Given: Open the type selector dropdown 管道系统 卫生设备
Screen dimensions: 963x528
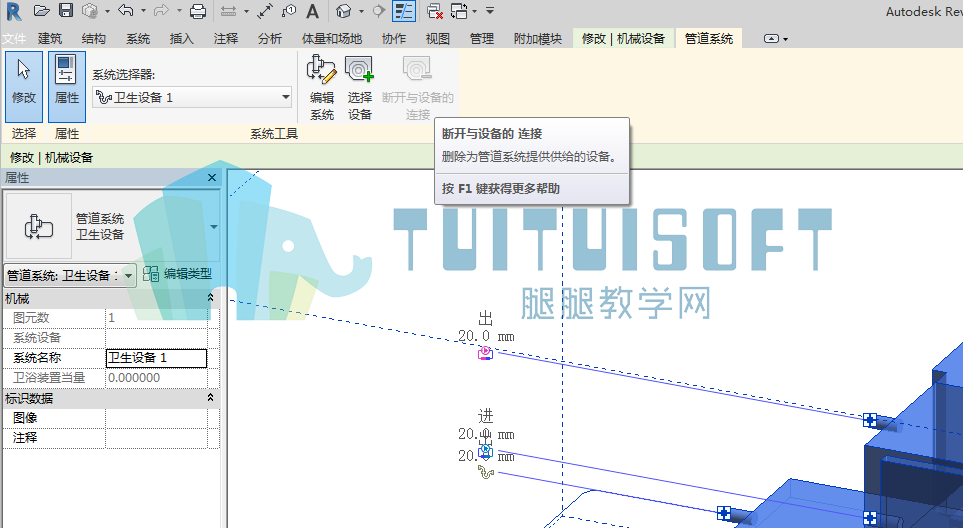Looking at the screenshot, I should [x=213, y=227].
